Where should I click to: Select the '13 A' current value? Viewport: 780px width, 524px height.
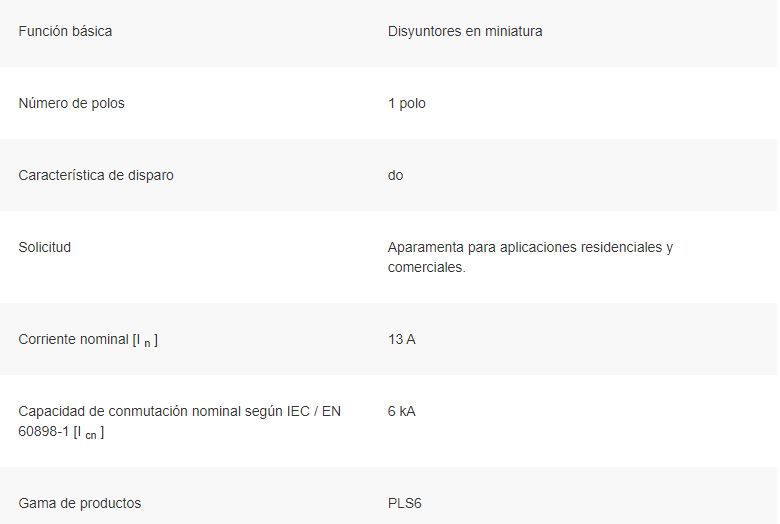click(402, 339)
